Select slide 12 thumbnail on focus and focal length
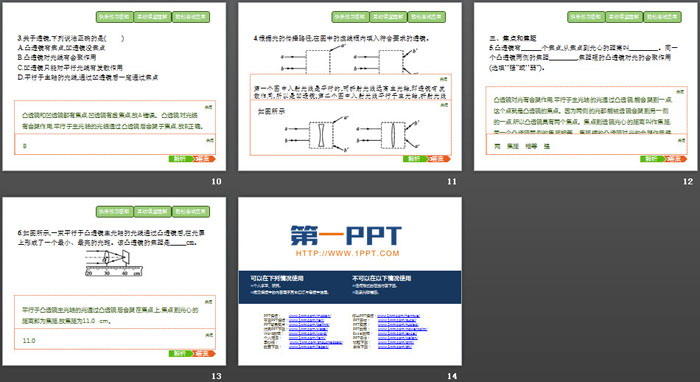This screenshot has width=700, height=382. pyautogui.click(x=585, y=87)
